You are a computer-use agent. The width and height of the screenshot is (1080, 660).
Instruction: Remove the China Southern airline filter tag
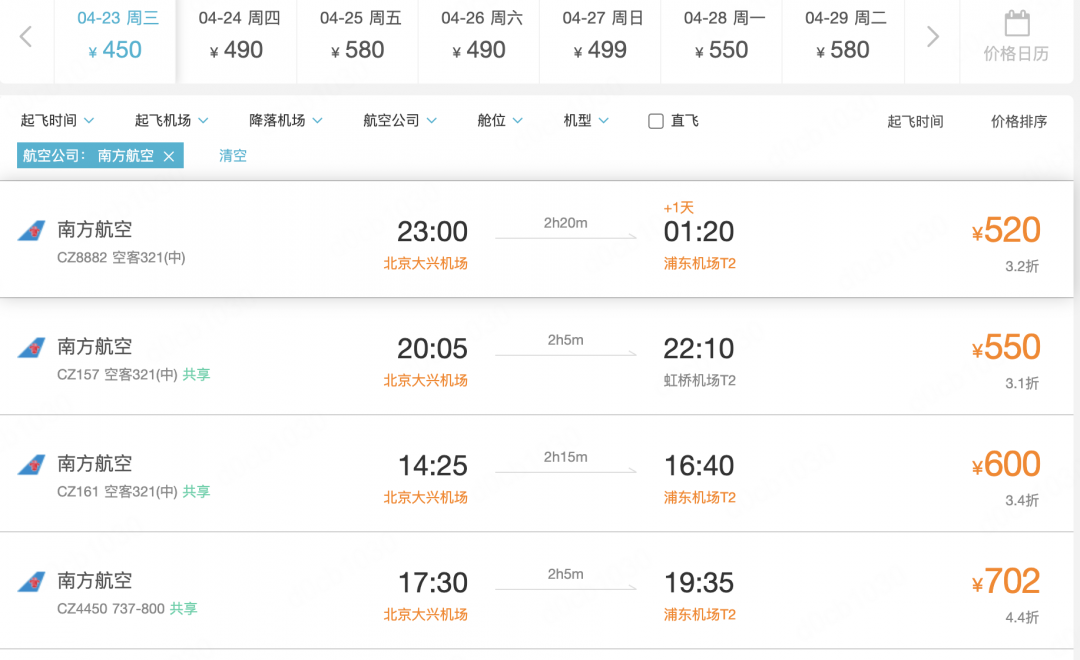169,156
